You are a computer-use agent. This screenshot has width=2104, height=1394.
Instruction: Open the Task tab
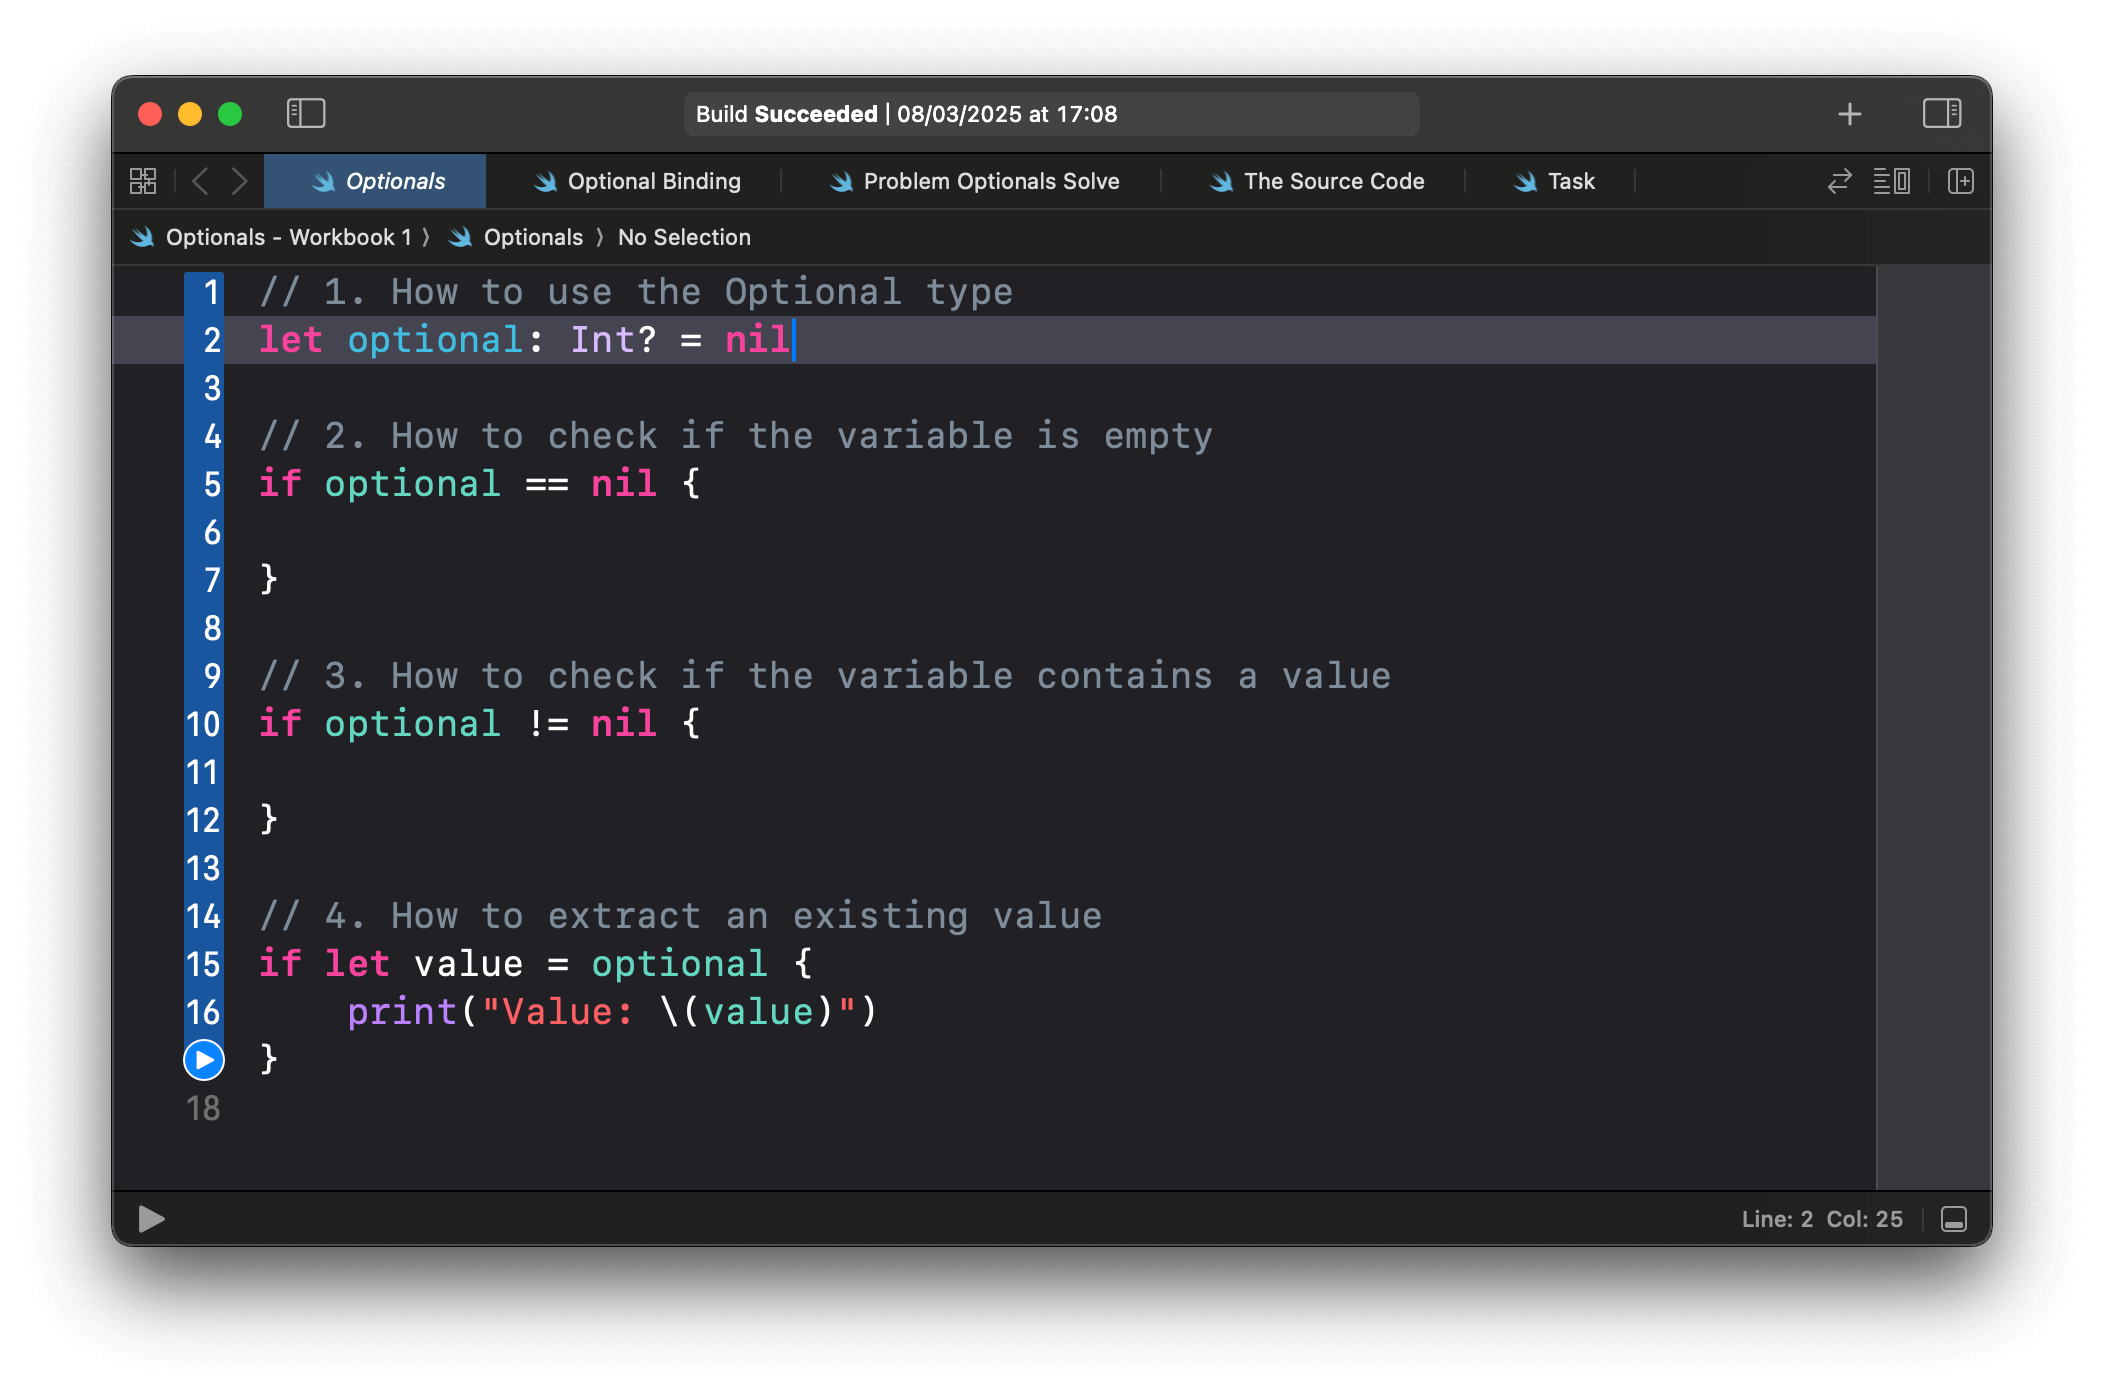pos(1555,181)
